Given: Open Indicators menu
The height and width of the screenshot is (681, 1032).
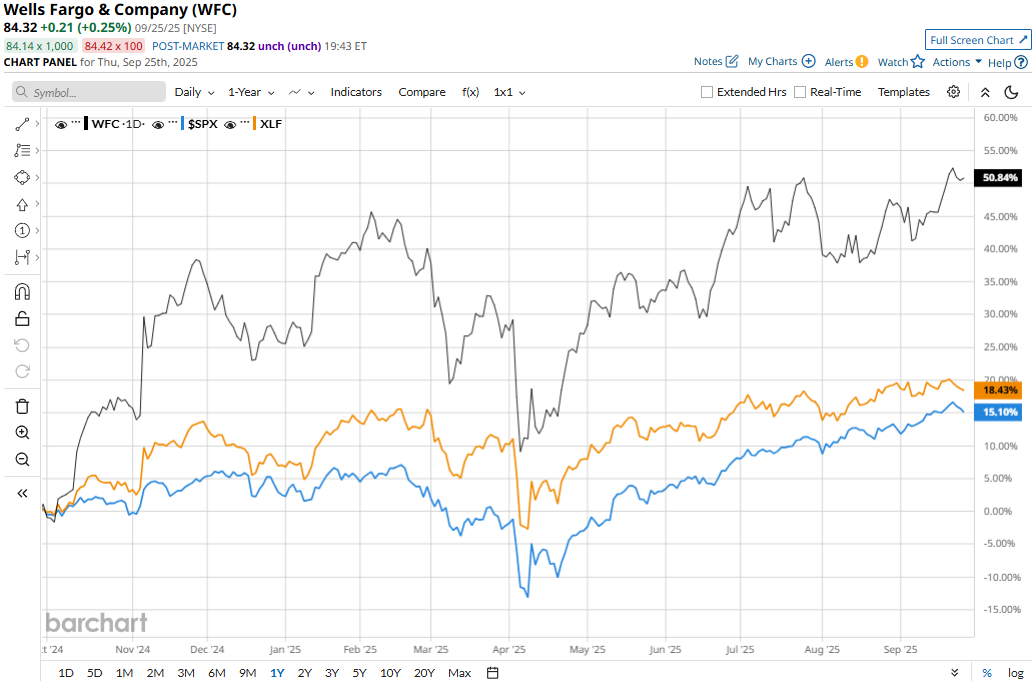Looking at the screenshot, I should point(356,92).
